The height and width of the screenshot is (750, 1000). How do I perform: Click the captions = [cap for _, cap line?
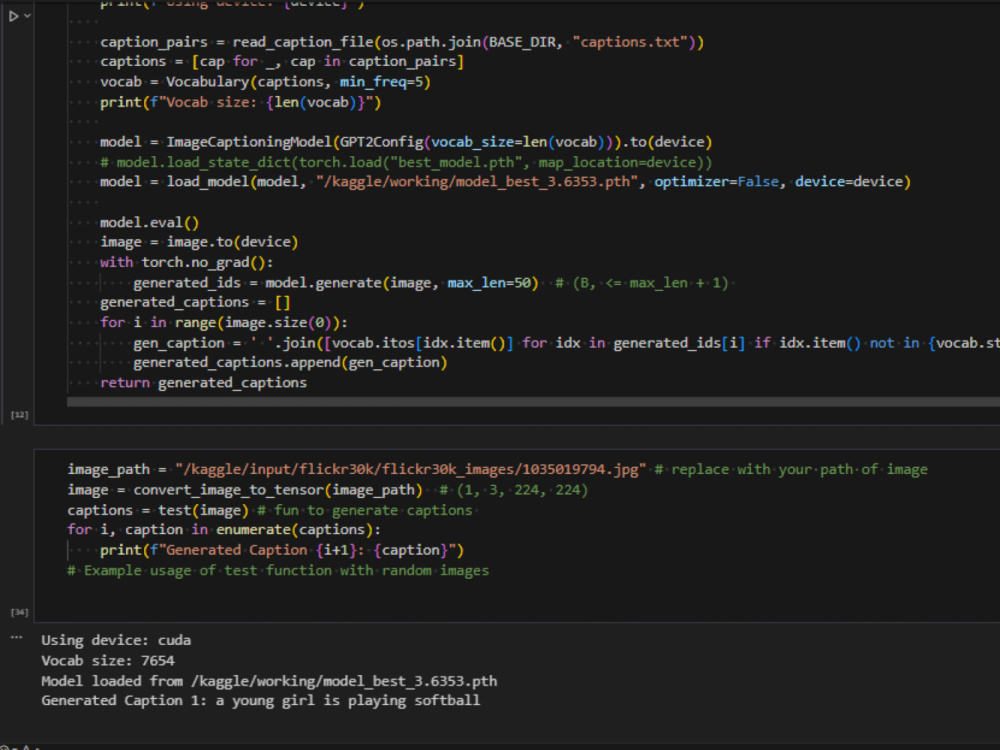coord(282,62)
